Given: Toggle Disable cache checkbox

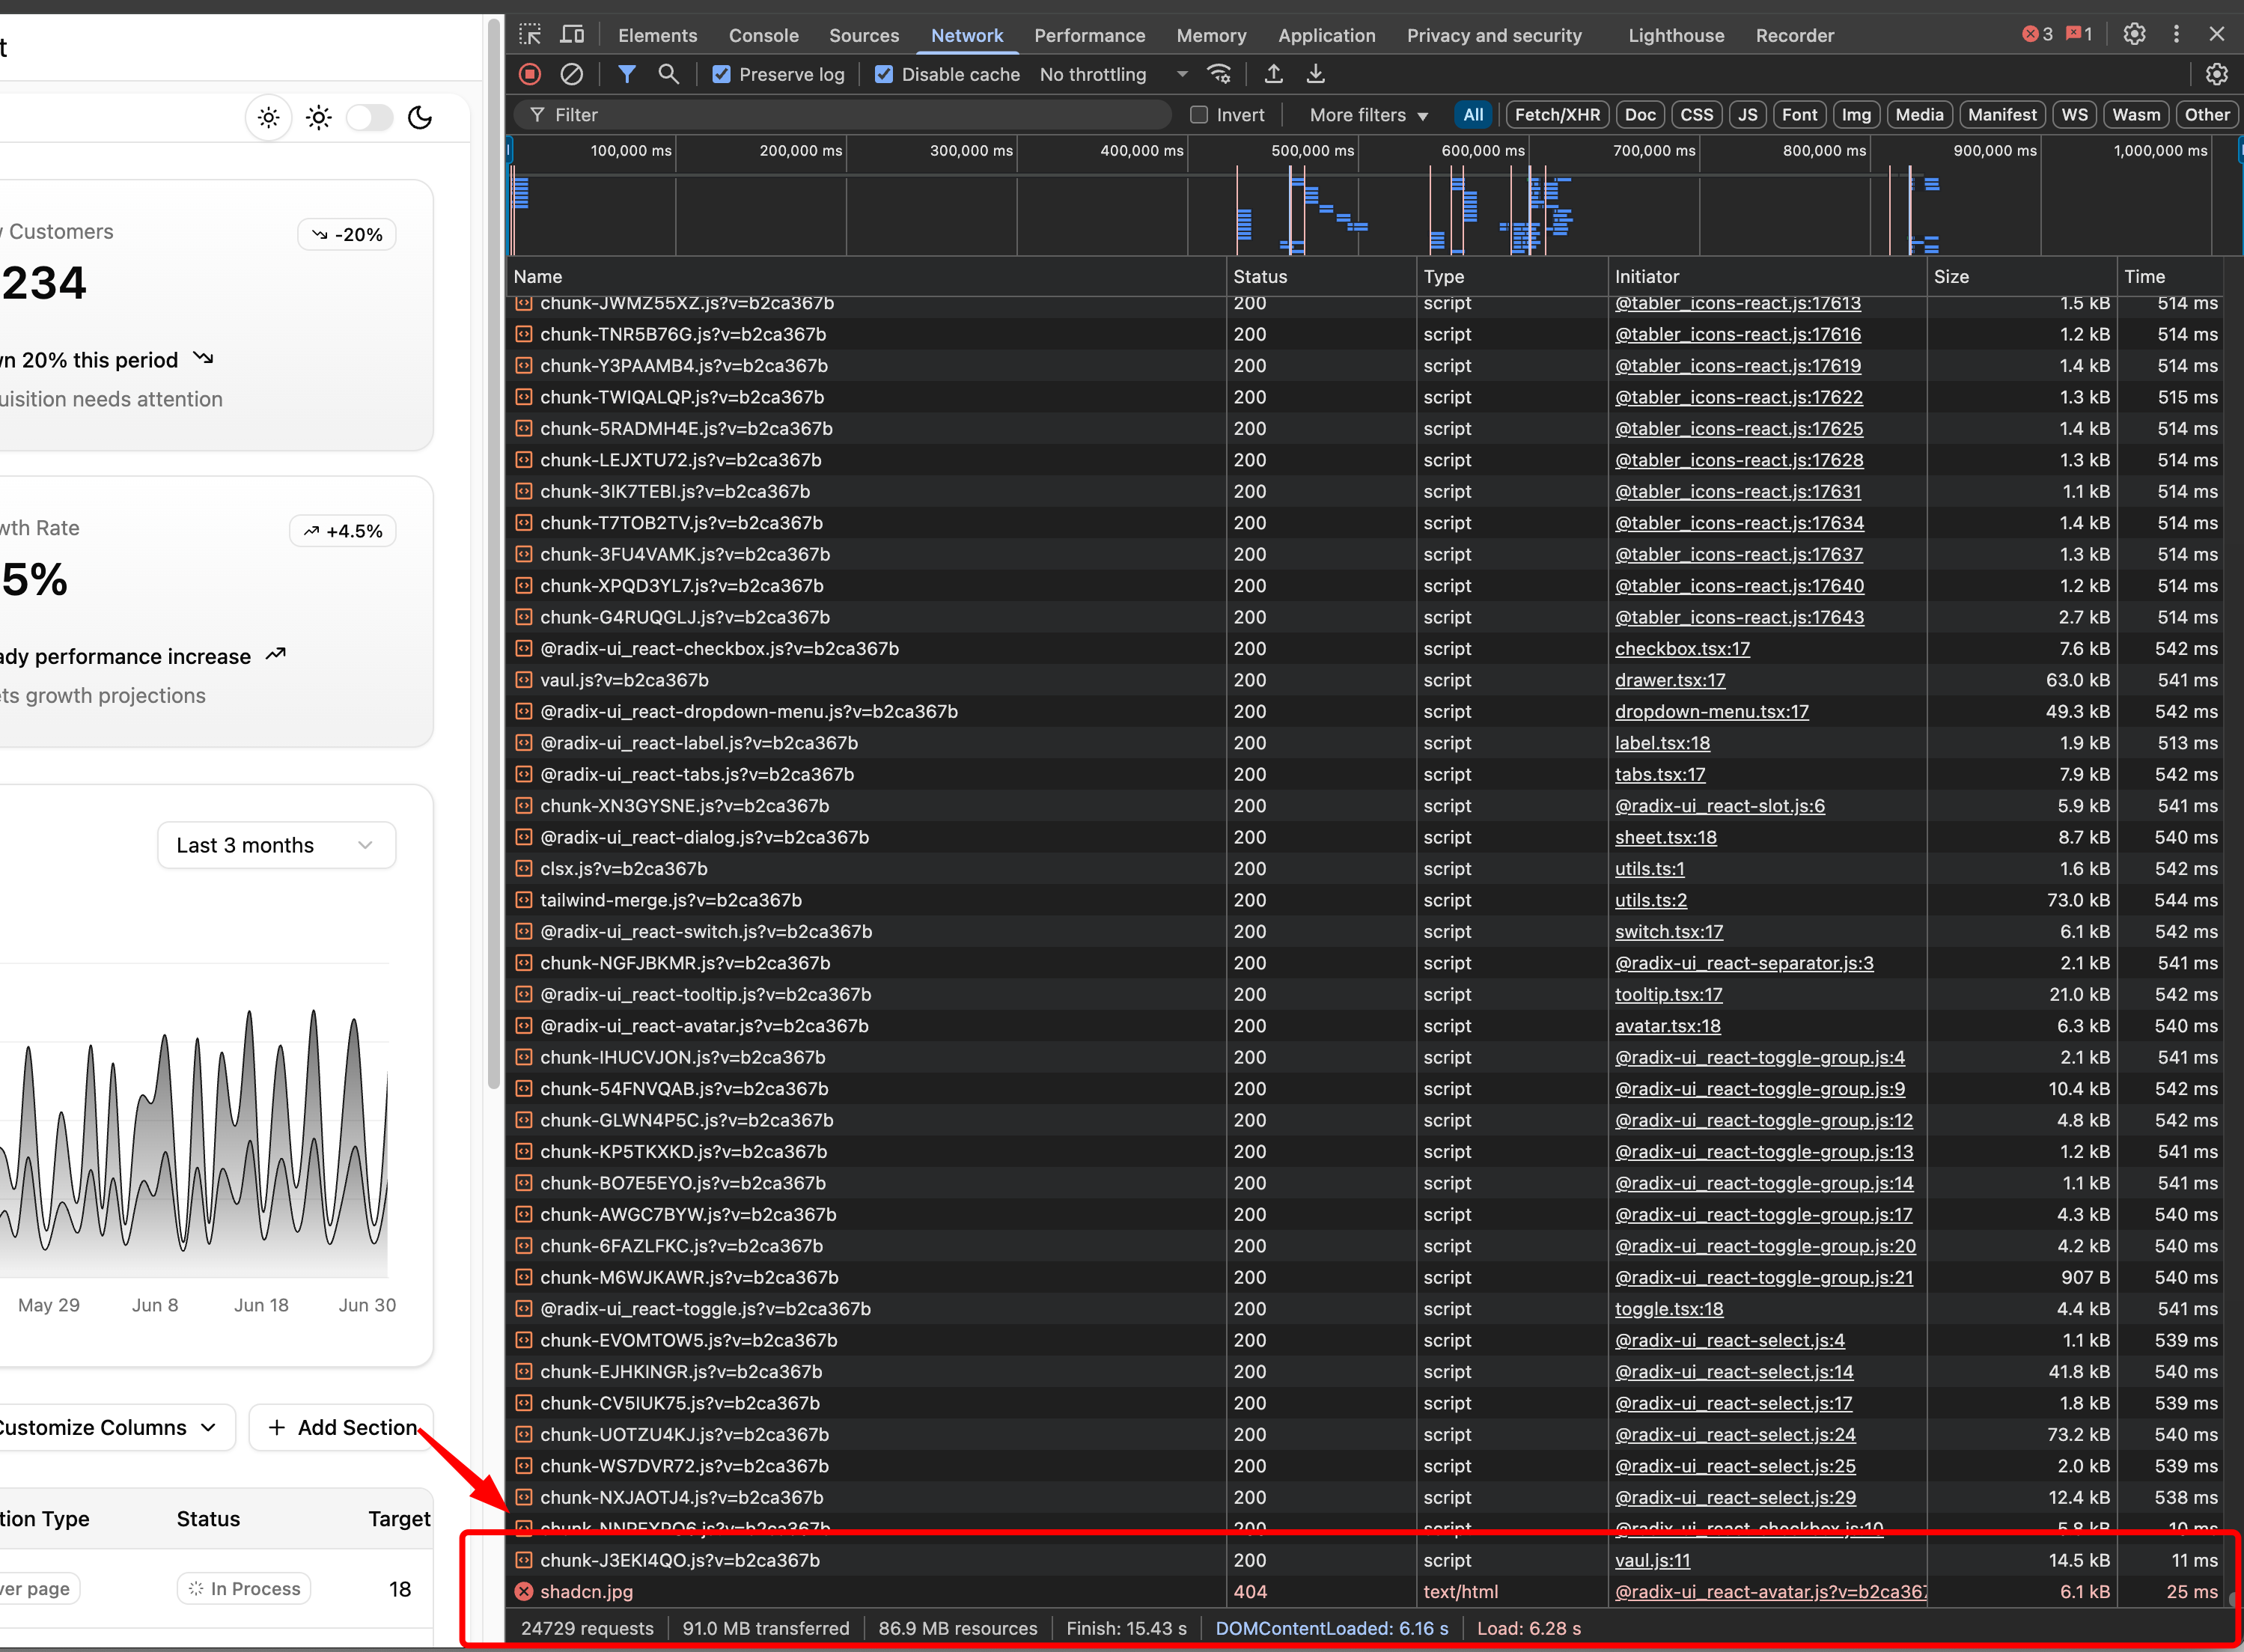Looking at the screenshot, I should tap(884, 74).
